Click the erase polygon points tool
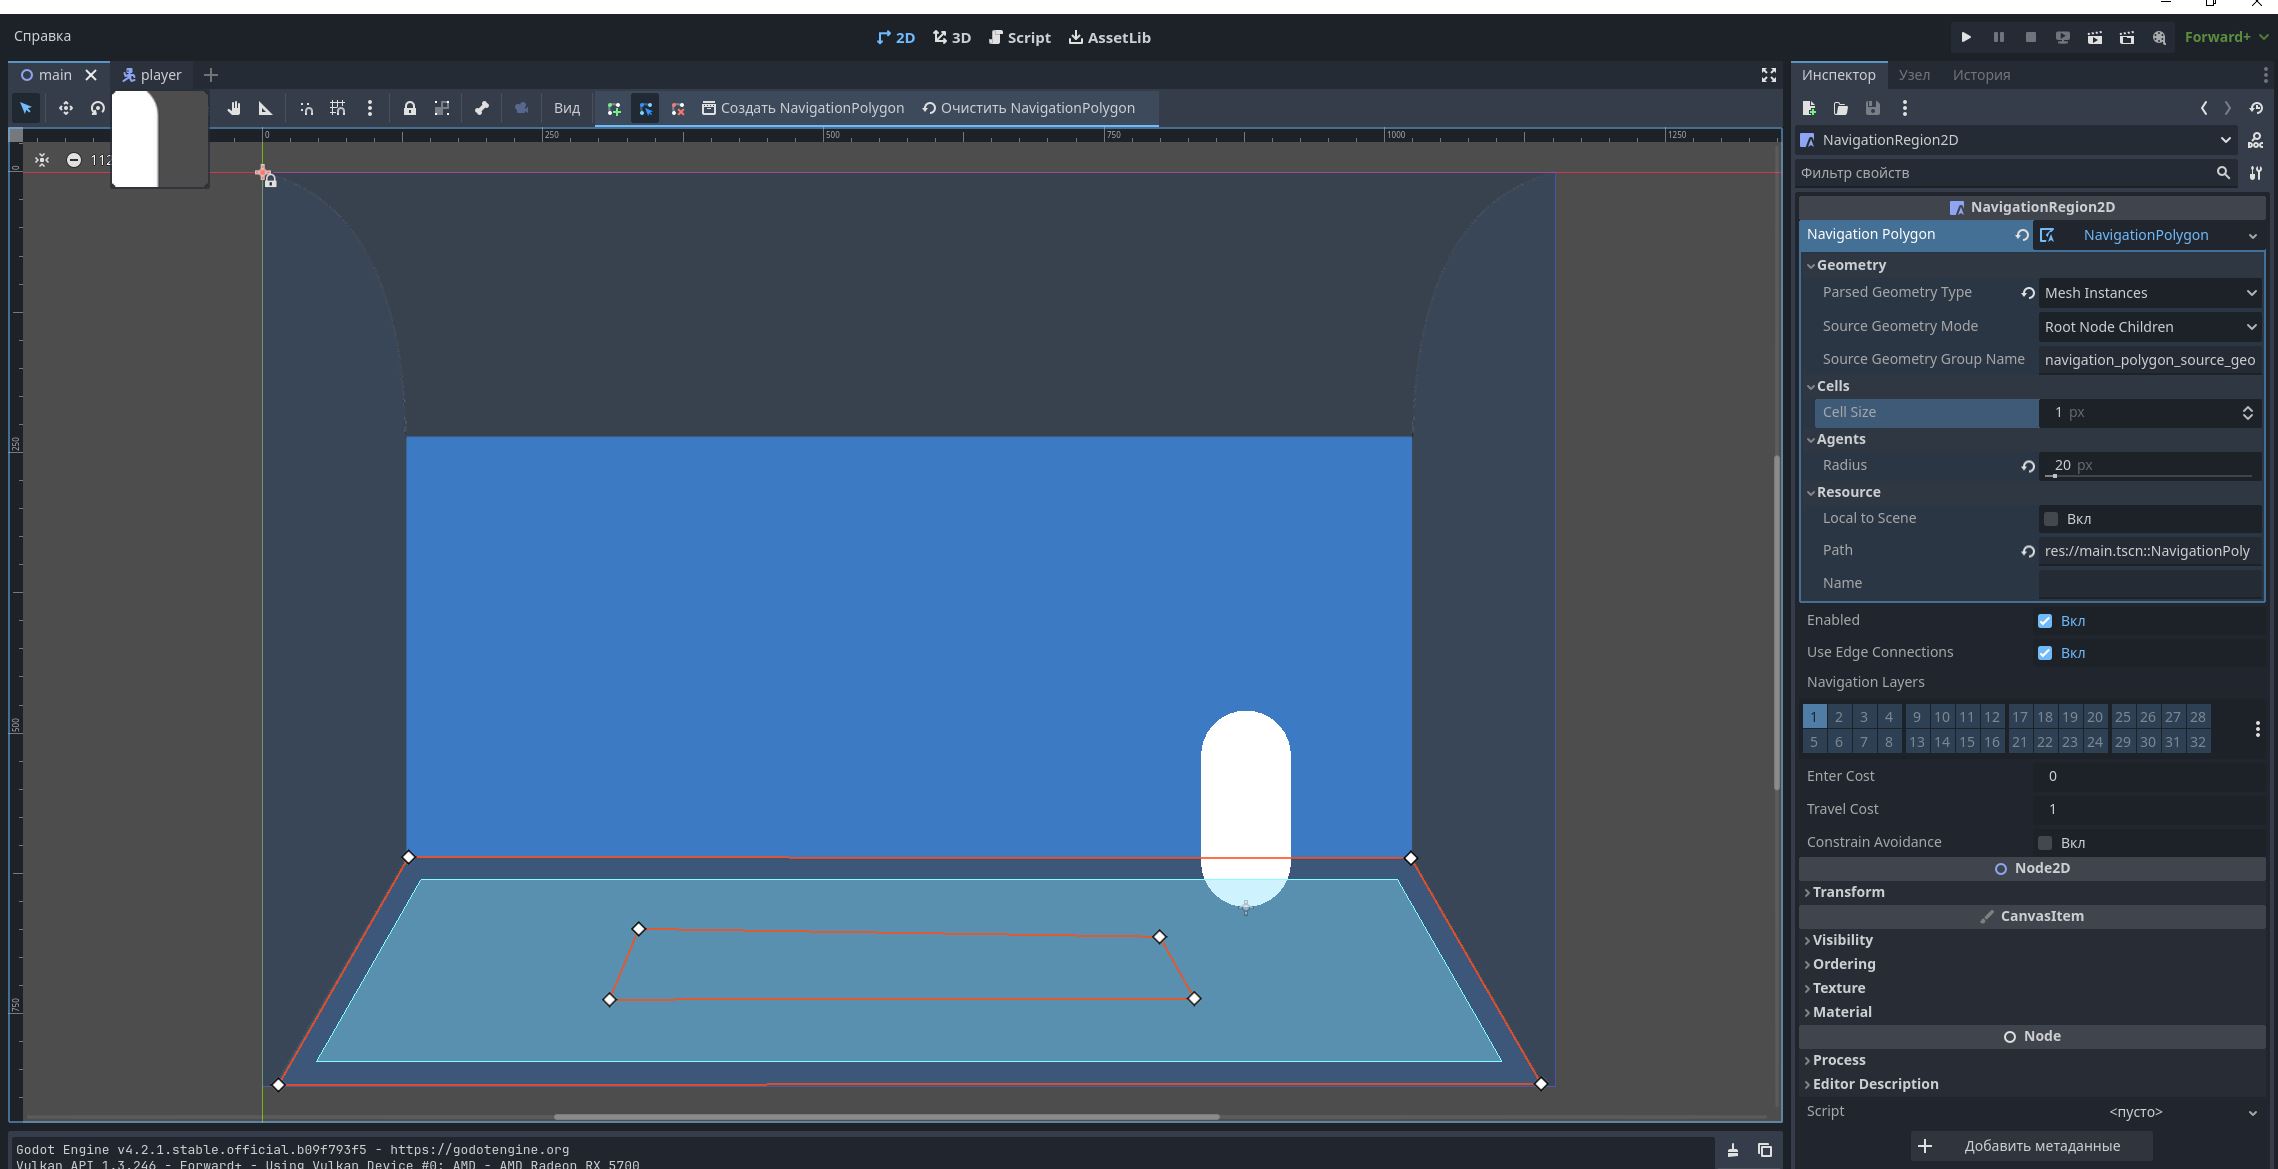Viewport: 2278px width, 1169px height. (678, 108)
